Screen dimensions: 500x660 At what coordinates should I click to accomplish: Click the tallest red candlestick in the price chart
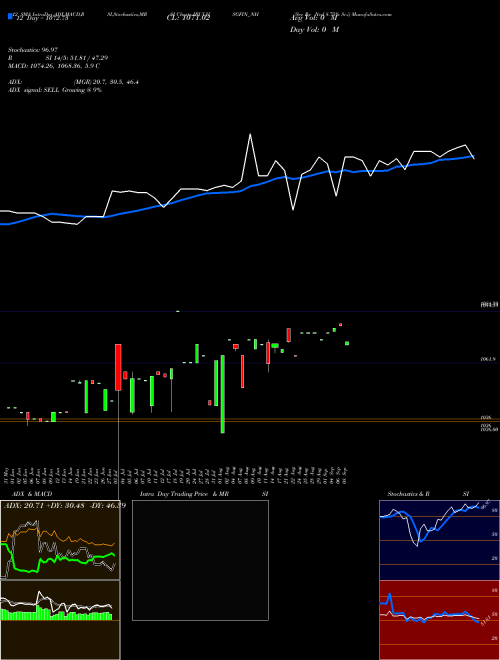coord(118,367)
